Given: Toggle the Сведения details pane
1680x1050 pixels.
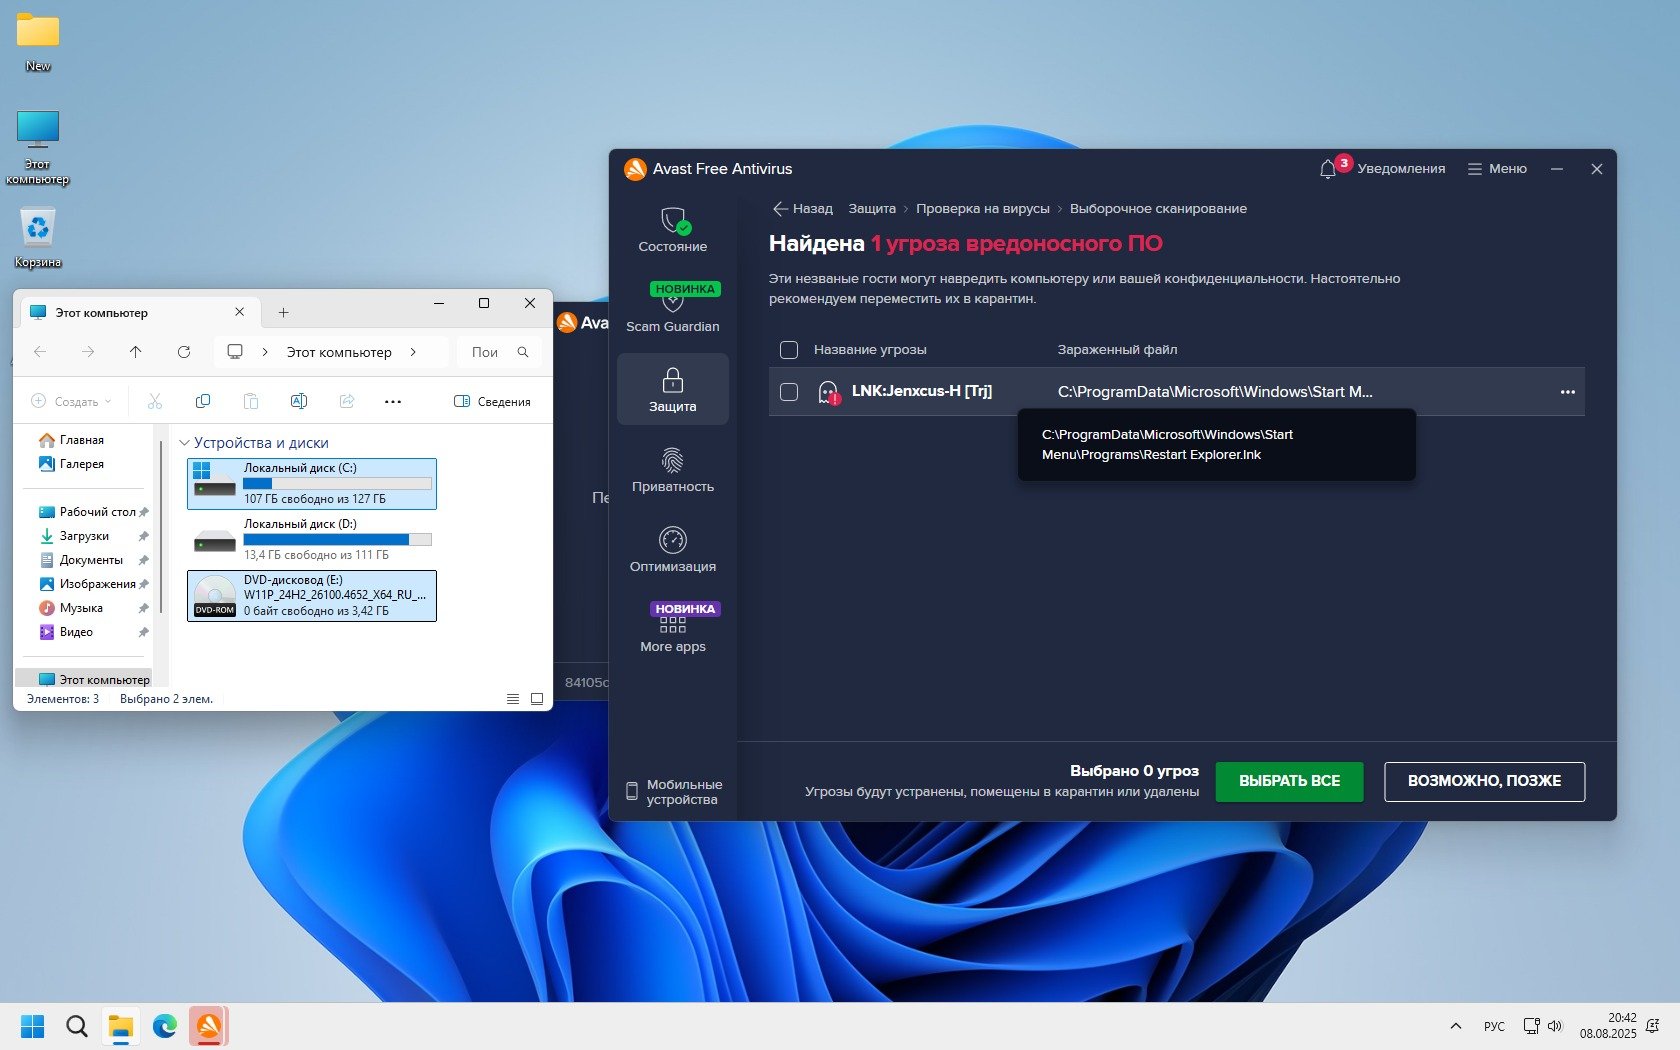Looking at the screenshot, I should (x=492, y=401).
